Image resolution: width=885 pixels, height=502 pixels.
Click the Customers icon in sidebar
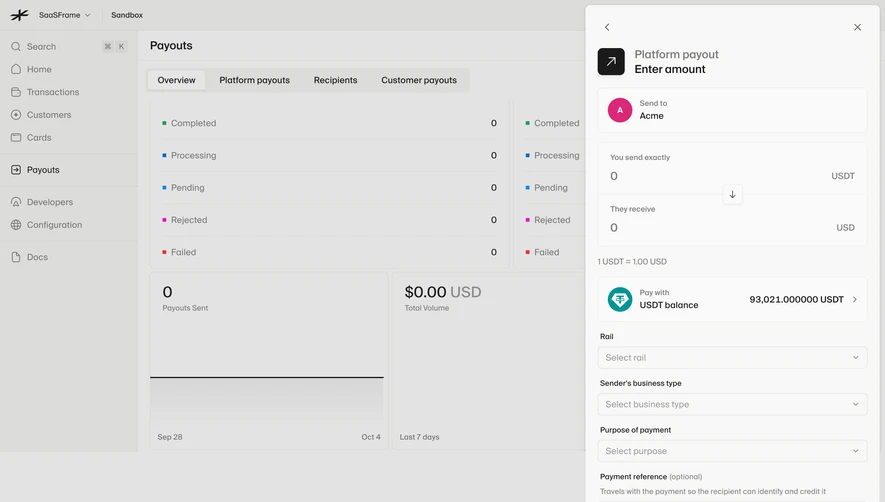coord(16,115)
